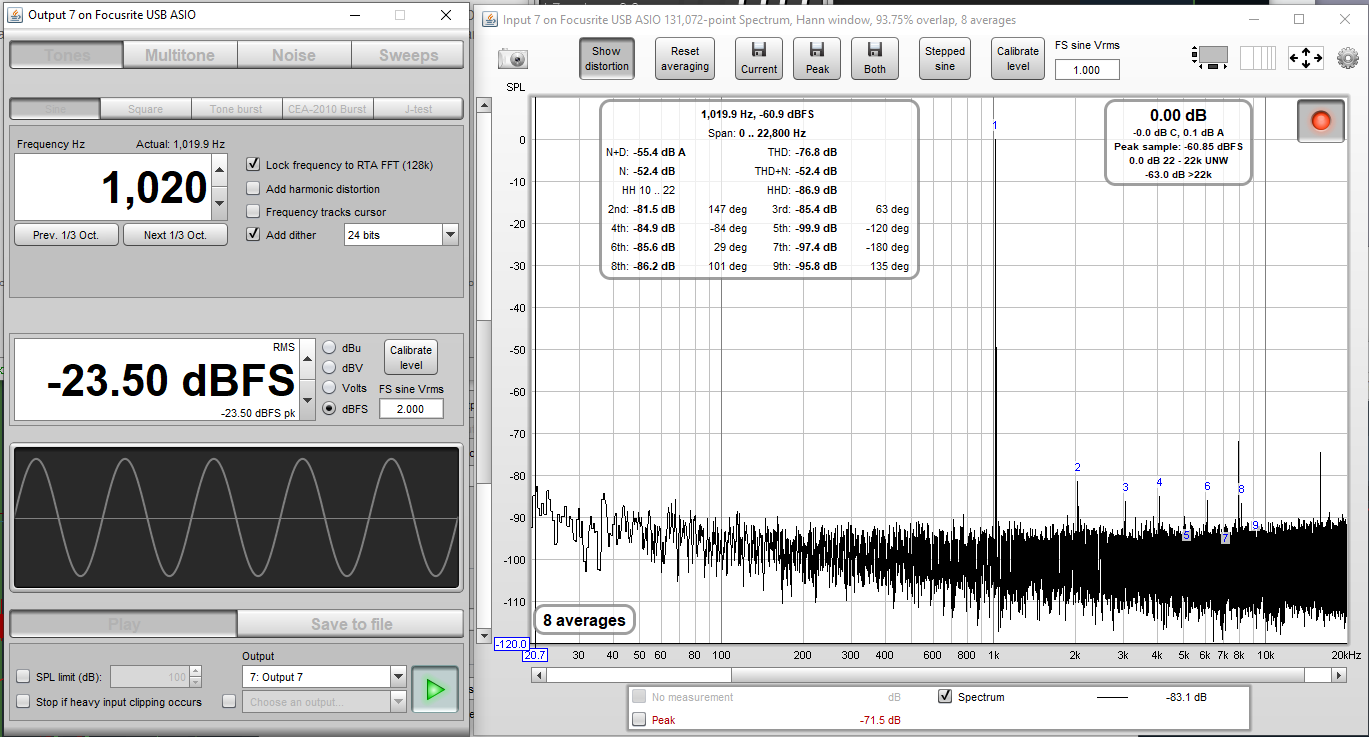This screenshot has height=737, width=1369.
Task: Click the horizontal scrollbar under the graph
Action: pos(939,675)
